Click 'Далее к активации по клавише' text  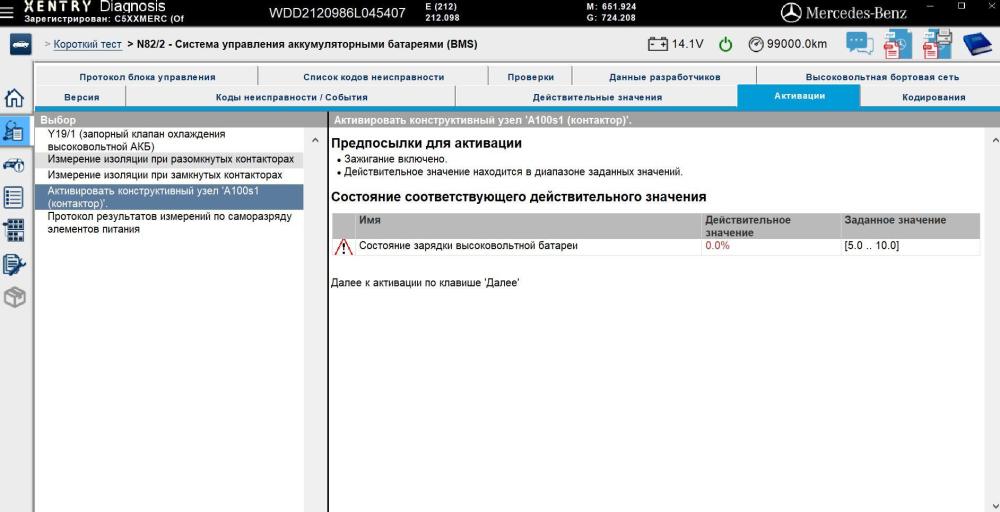point(425,282)
